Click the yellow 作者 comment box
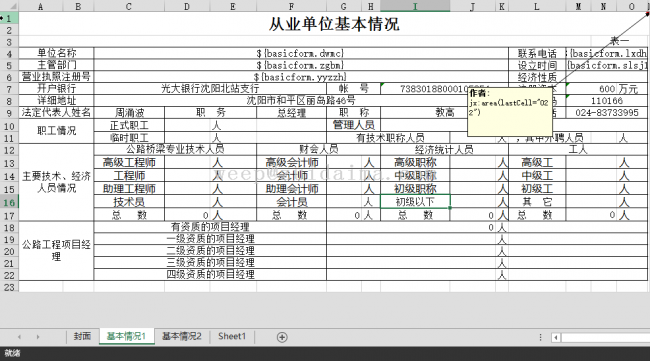The image size is (650, 361). (x=510, y=111)
